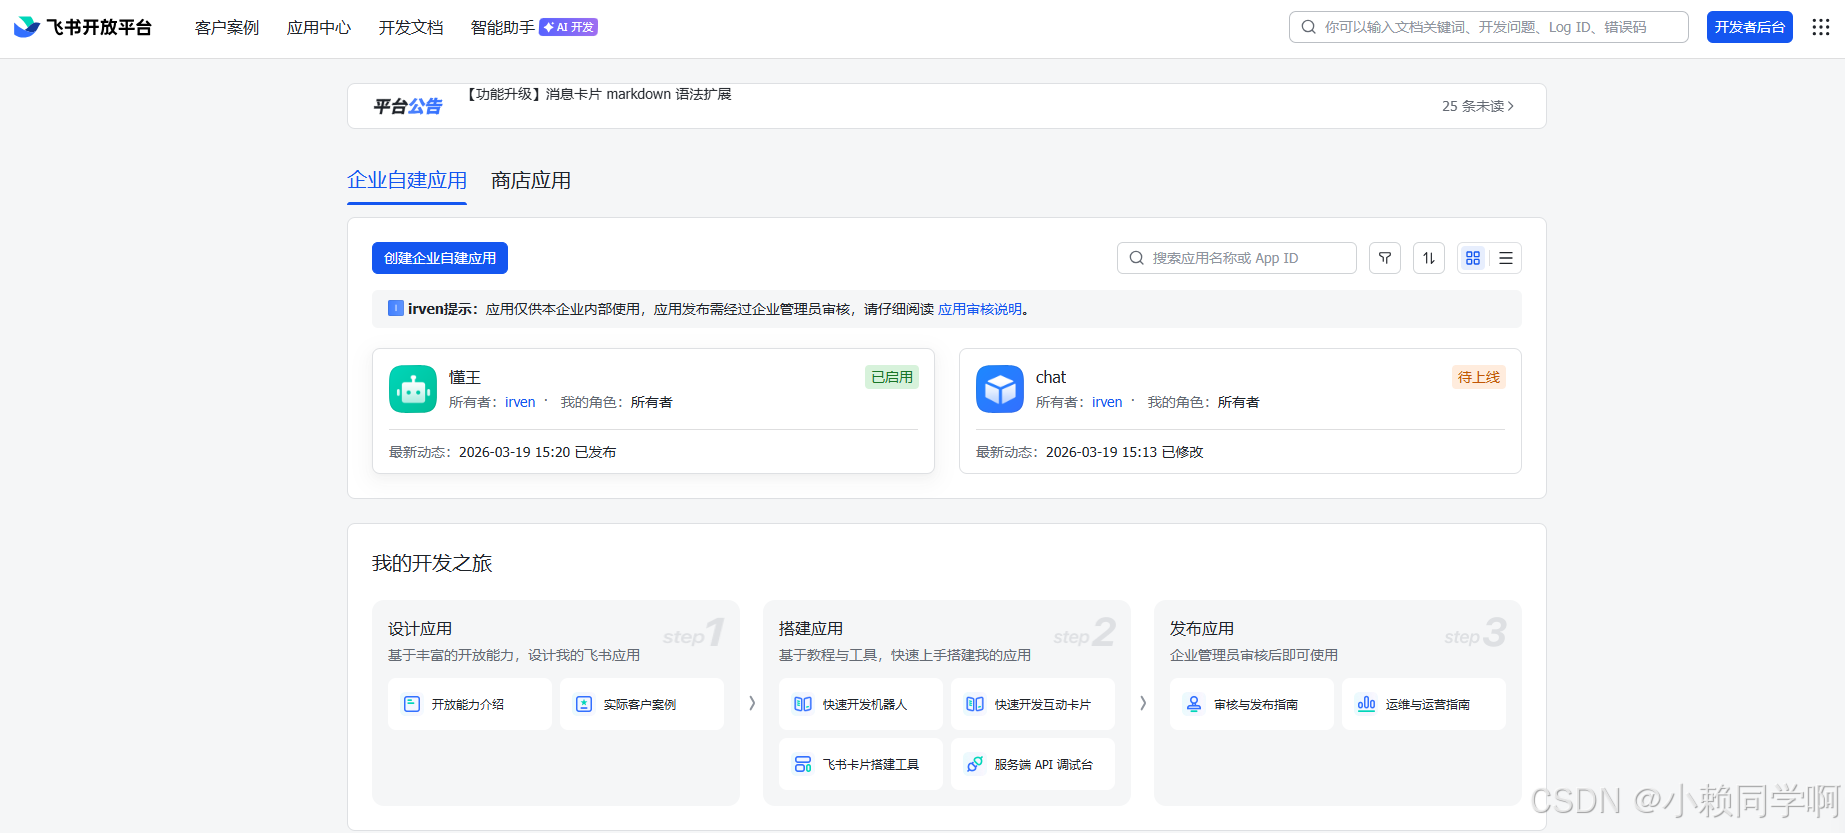1845x833 pixels.
Task: Click the AI 开发 badge
Action: (x=568, y=27)
